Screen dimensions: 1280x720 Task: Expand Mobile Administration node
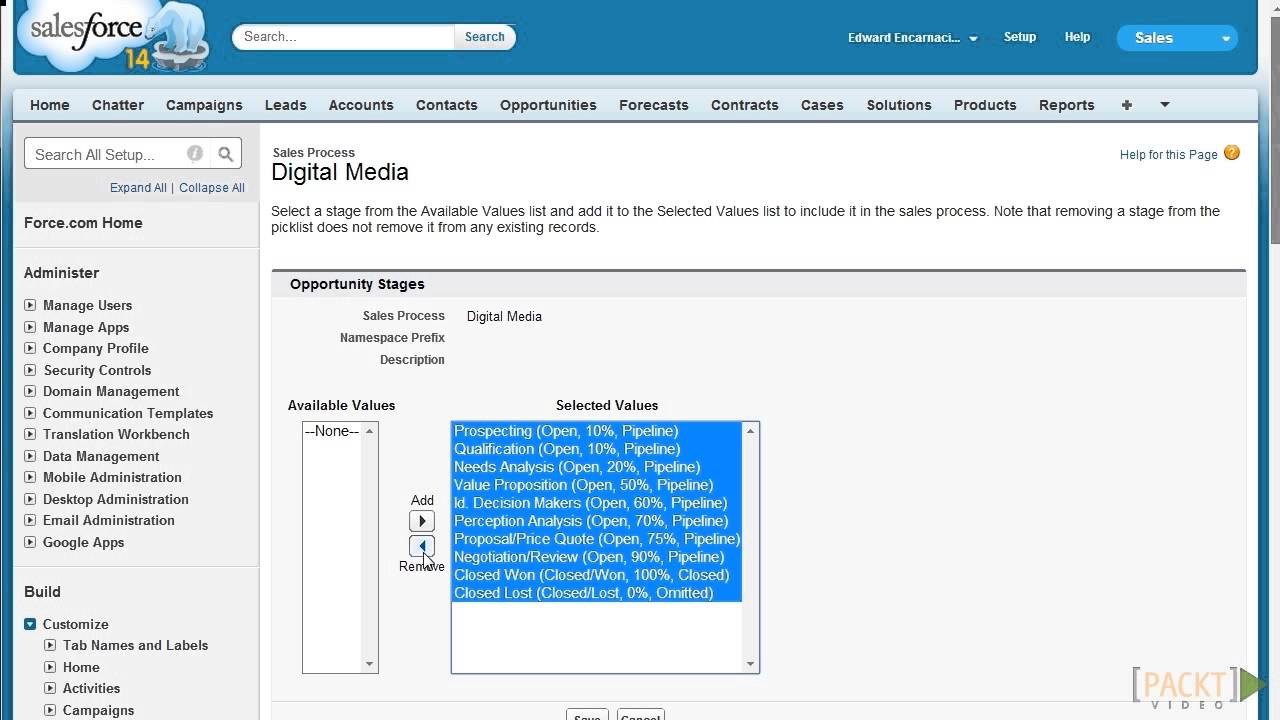(x=30, y=477)
